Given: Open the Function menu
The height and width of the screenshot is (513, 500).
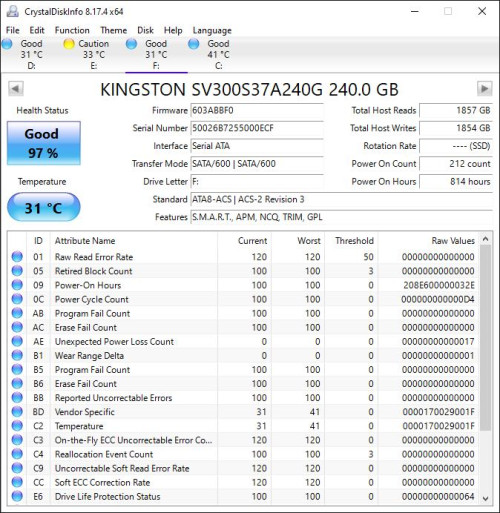Looking at the screenshot, I should 72,30.
